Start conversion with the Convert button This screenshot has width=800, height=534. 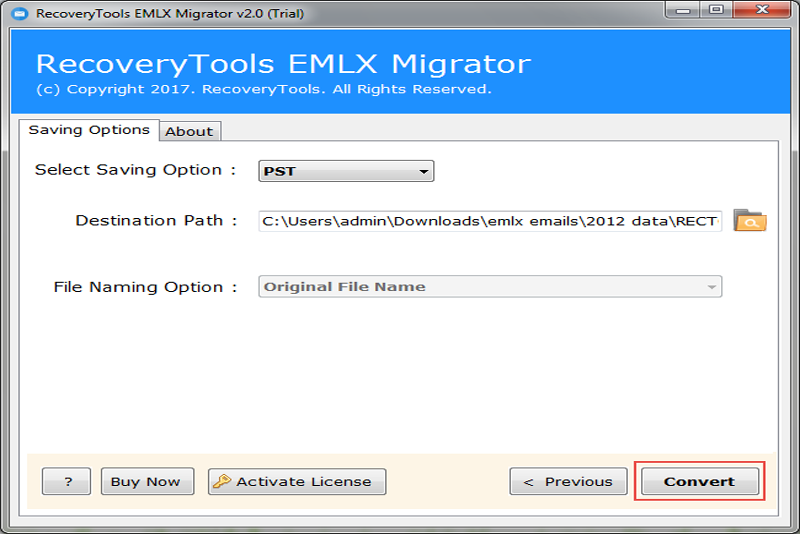click(x=699, y=481)
